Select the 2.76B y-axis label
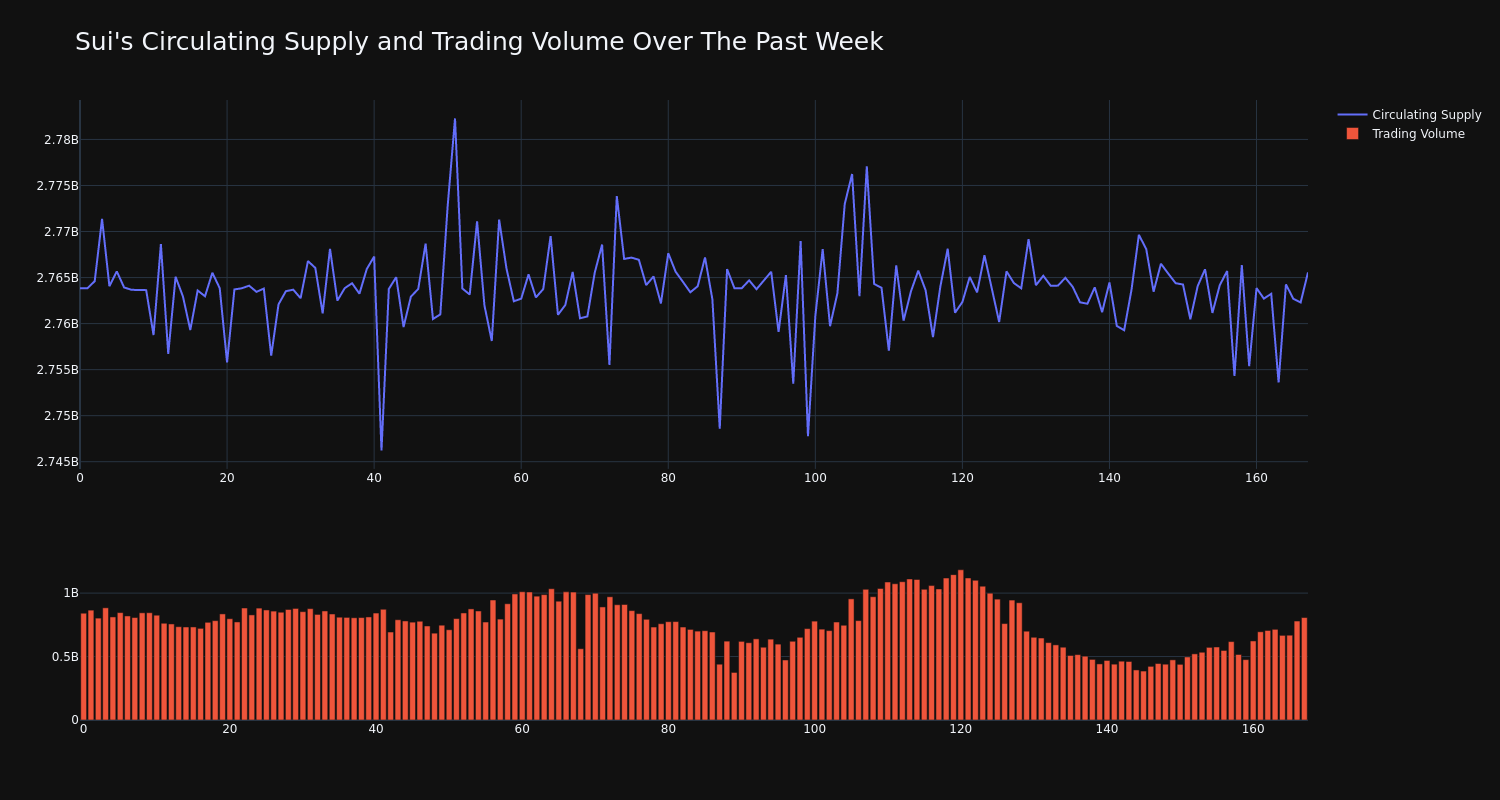 coord(61,324)
